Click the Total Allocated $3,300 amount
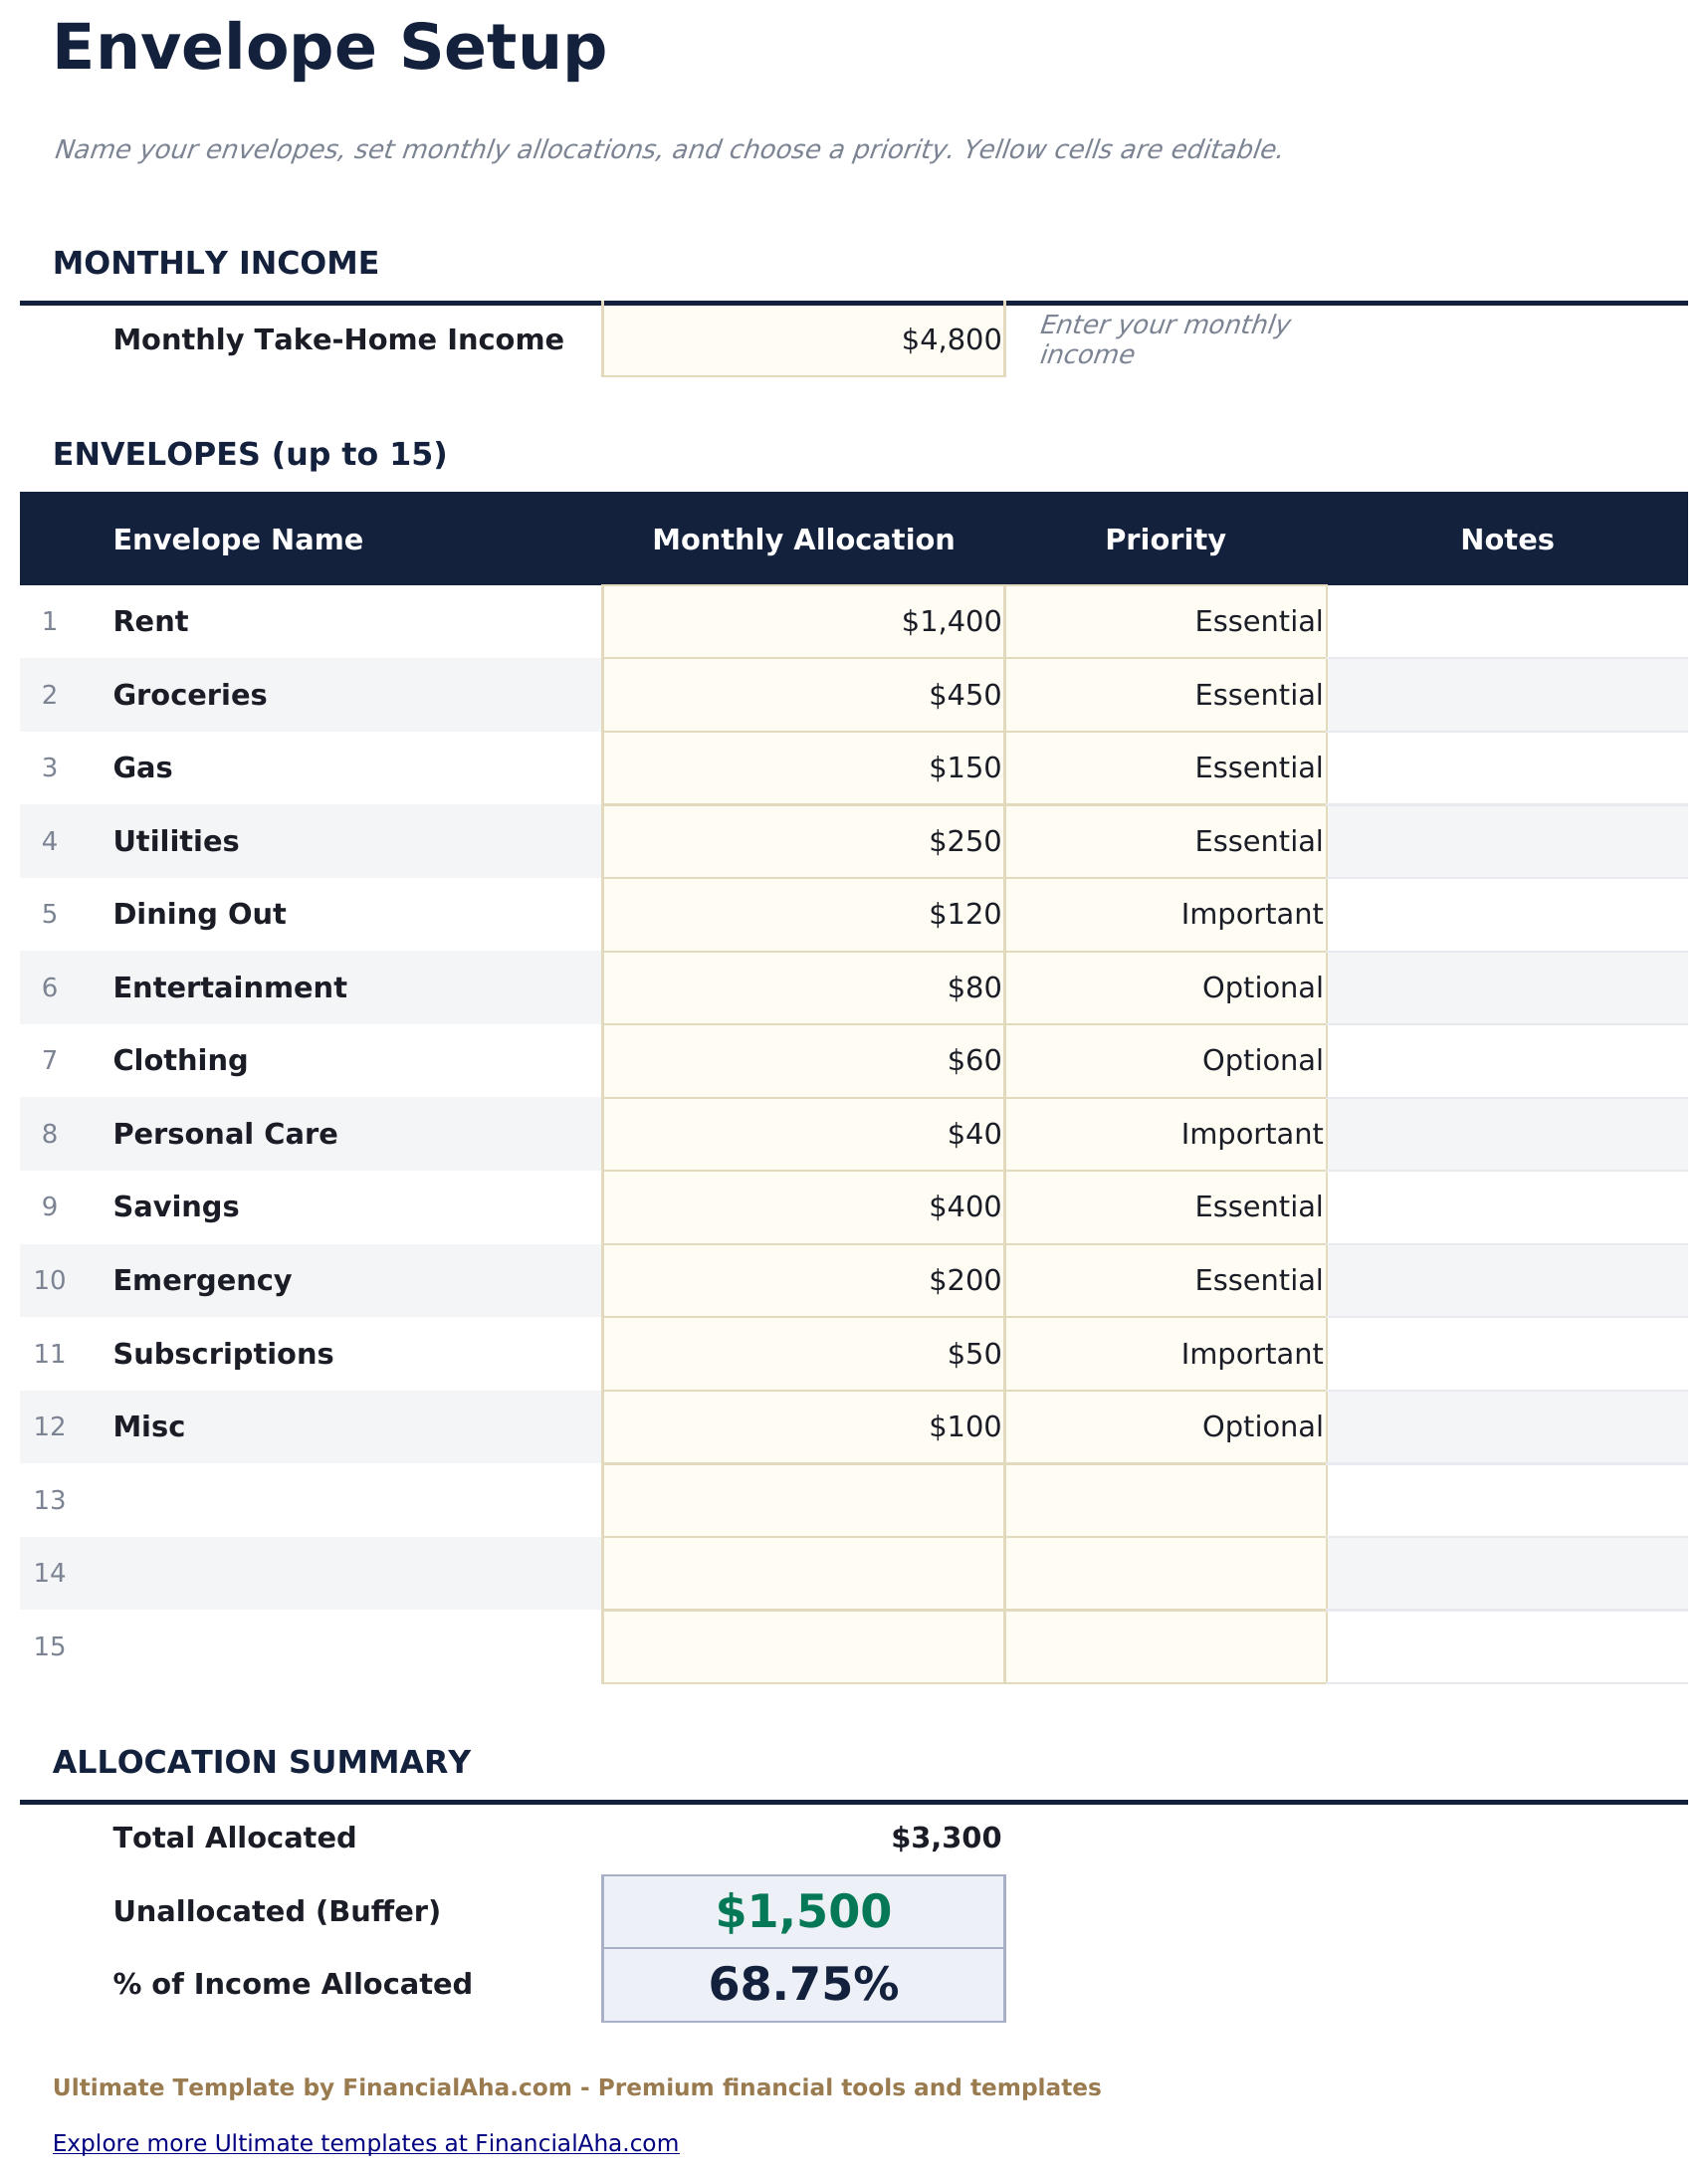1708x2176 pixels. [x=944, y=1838]
